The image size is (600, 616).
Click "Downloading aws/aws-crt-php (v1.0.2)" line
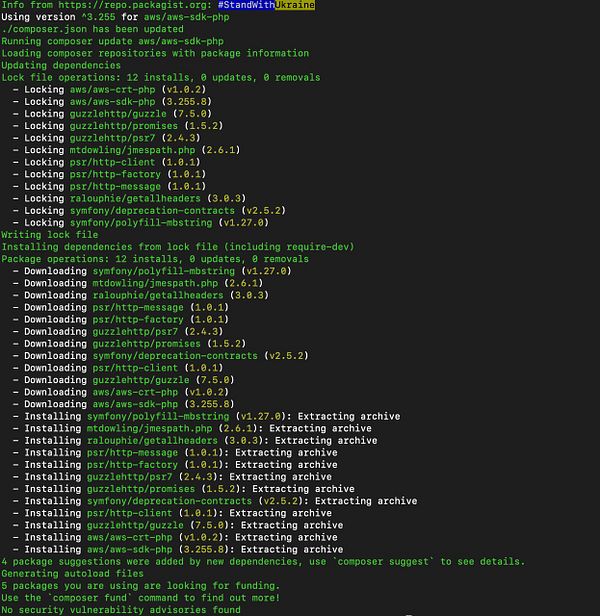pos(121,392)
